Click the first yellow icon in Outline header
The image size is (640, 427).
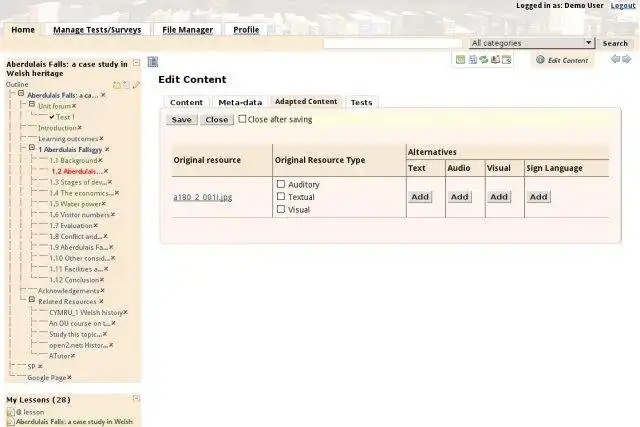pyautogui.click(x=117, y=85)
